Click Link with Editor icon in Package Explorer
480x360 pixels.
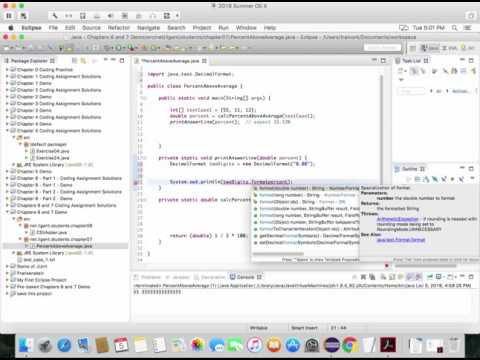(x=83, y=61)
